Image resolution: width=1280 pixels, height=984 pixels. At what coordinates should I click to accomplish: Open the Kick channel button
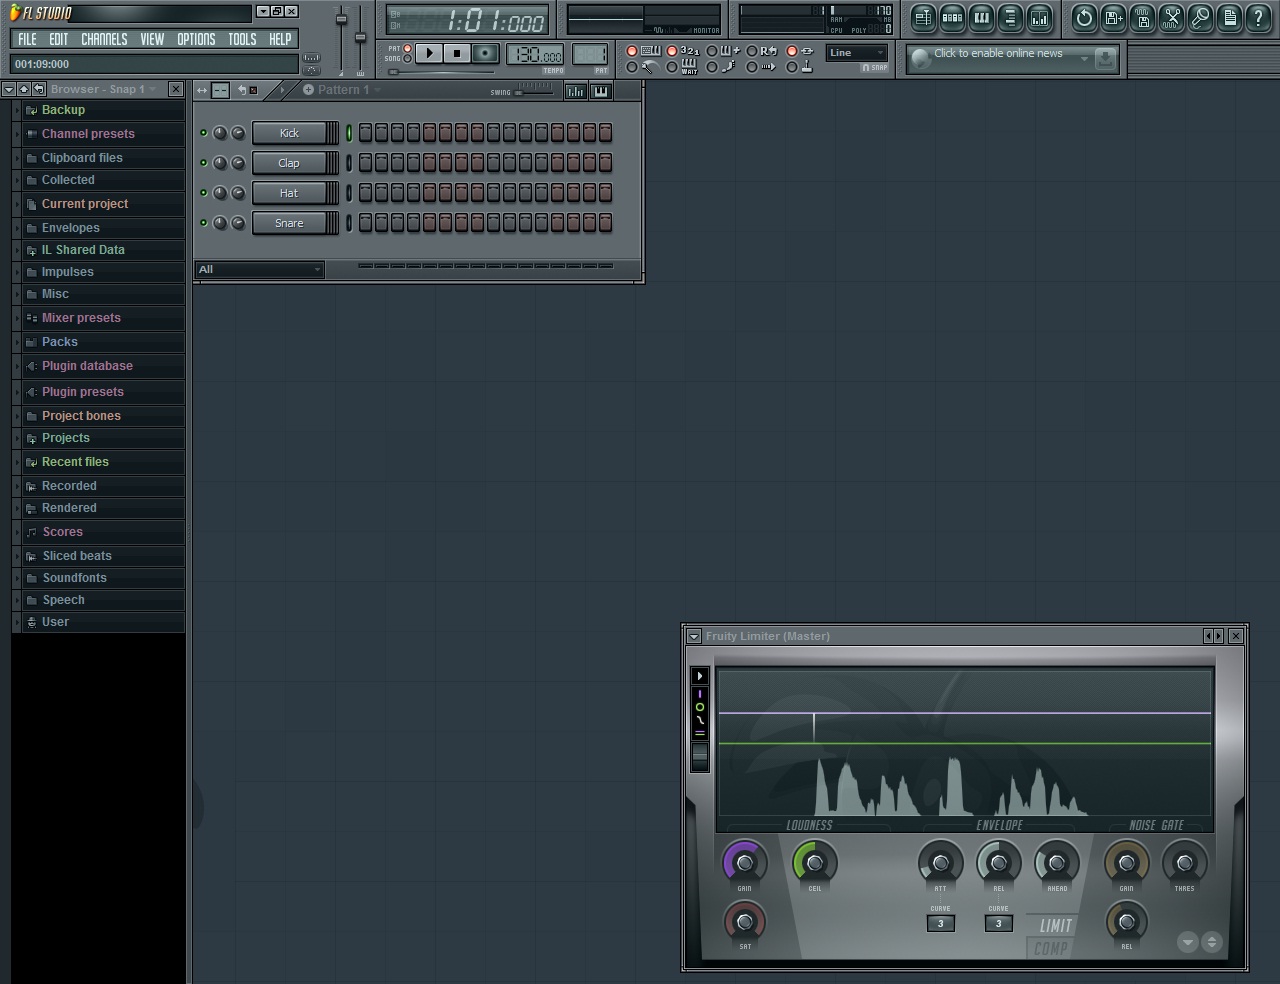point(289,133)
